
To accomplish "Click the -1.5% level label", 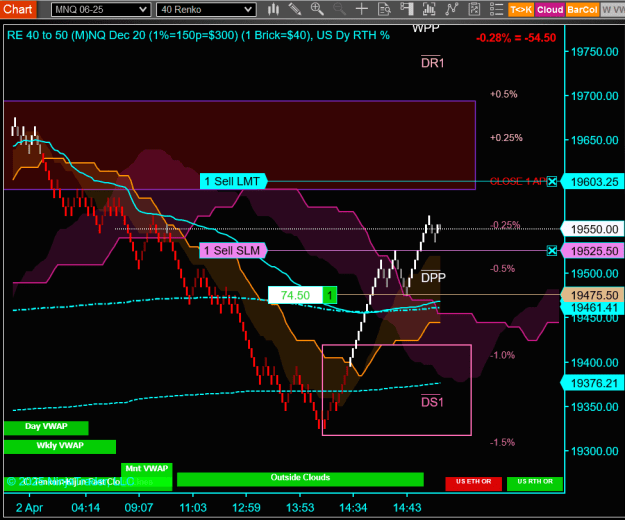I will 502,442.
